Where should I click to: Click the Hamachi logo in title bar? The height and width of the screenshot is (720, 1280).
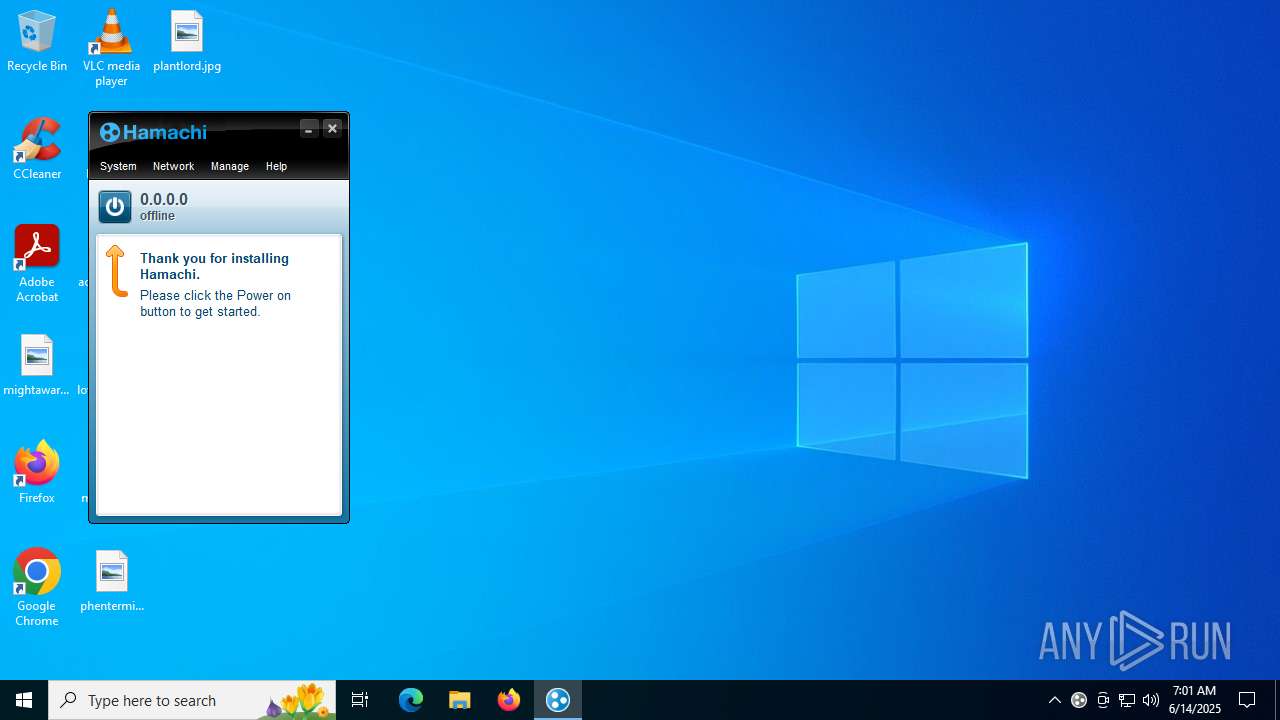tap(153, 132)
